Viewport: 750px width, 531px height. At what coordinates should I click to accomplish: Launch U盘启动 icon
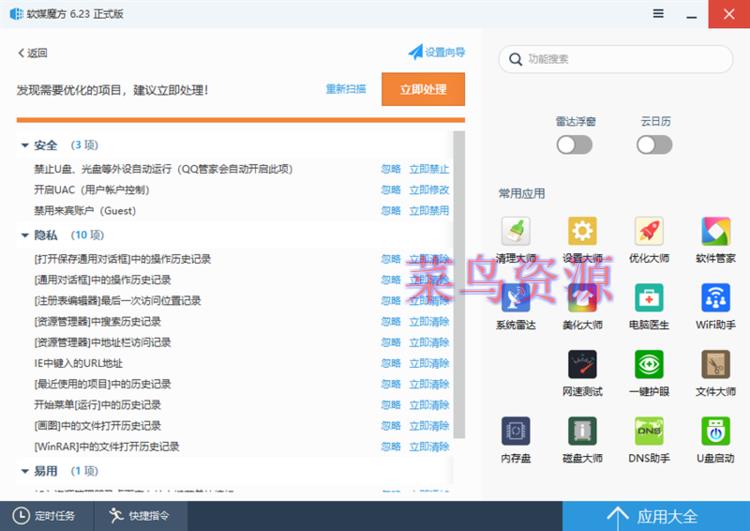tap(716, 431)
